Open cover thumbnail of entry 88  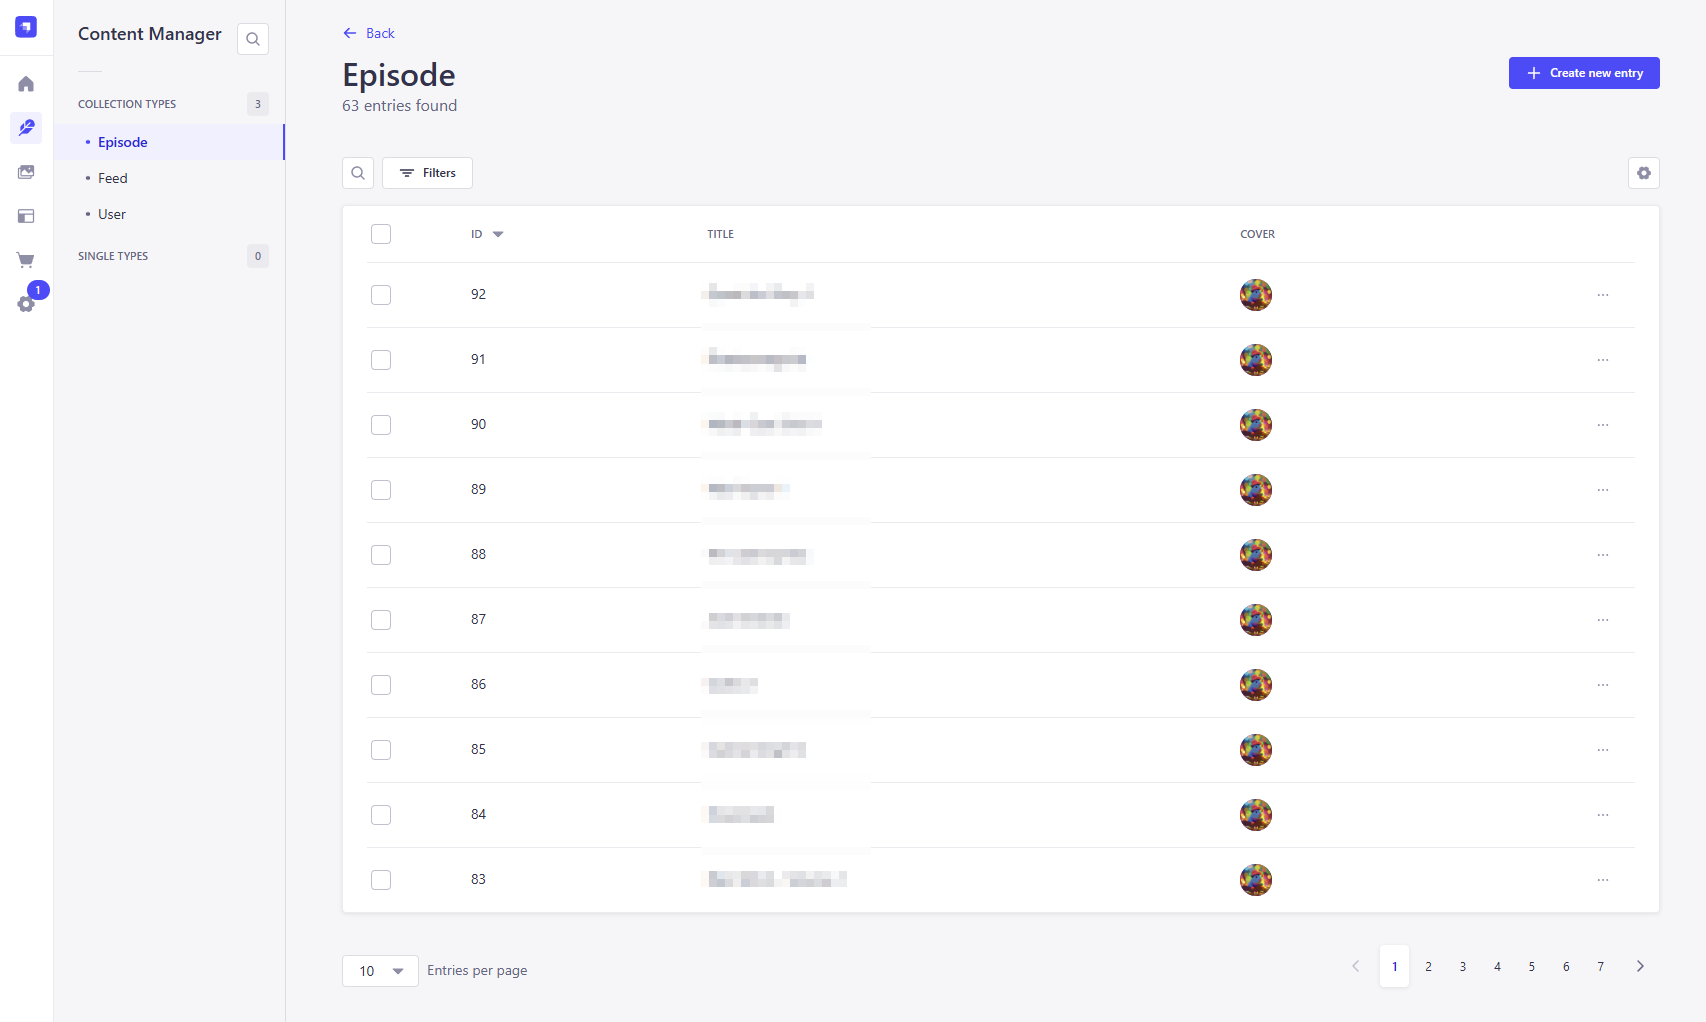tap(1256, 555)
